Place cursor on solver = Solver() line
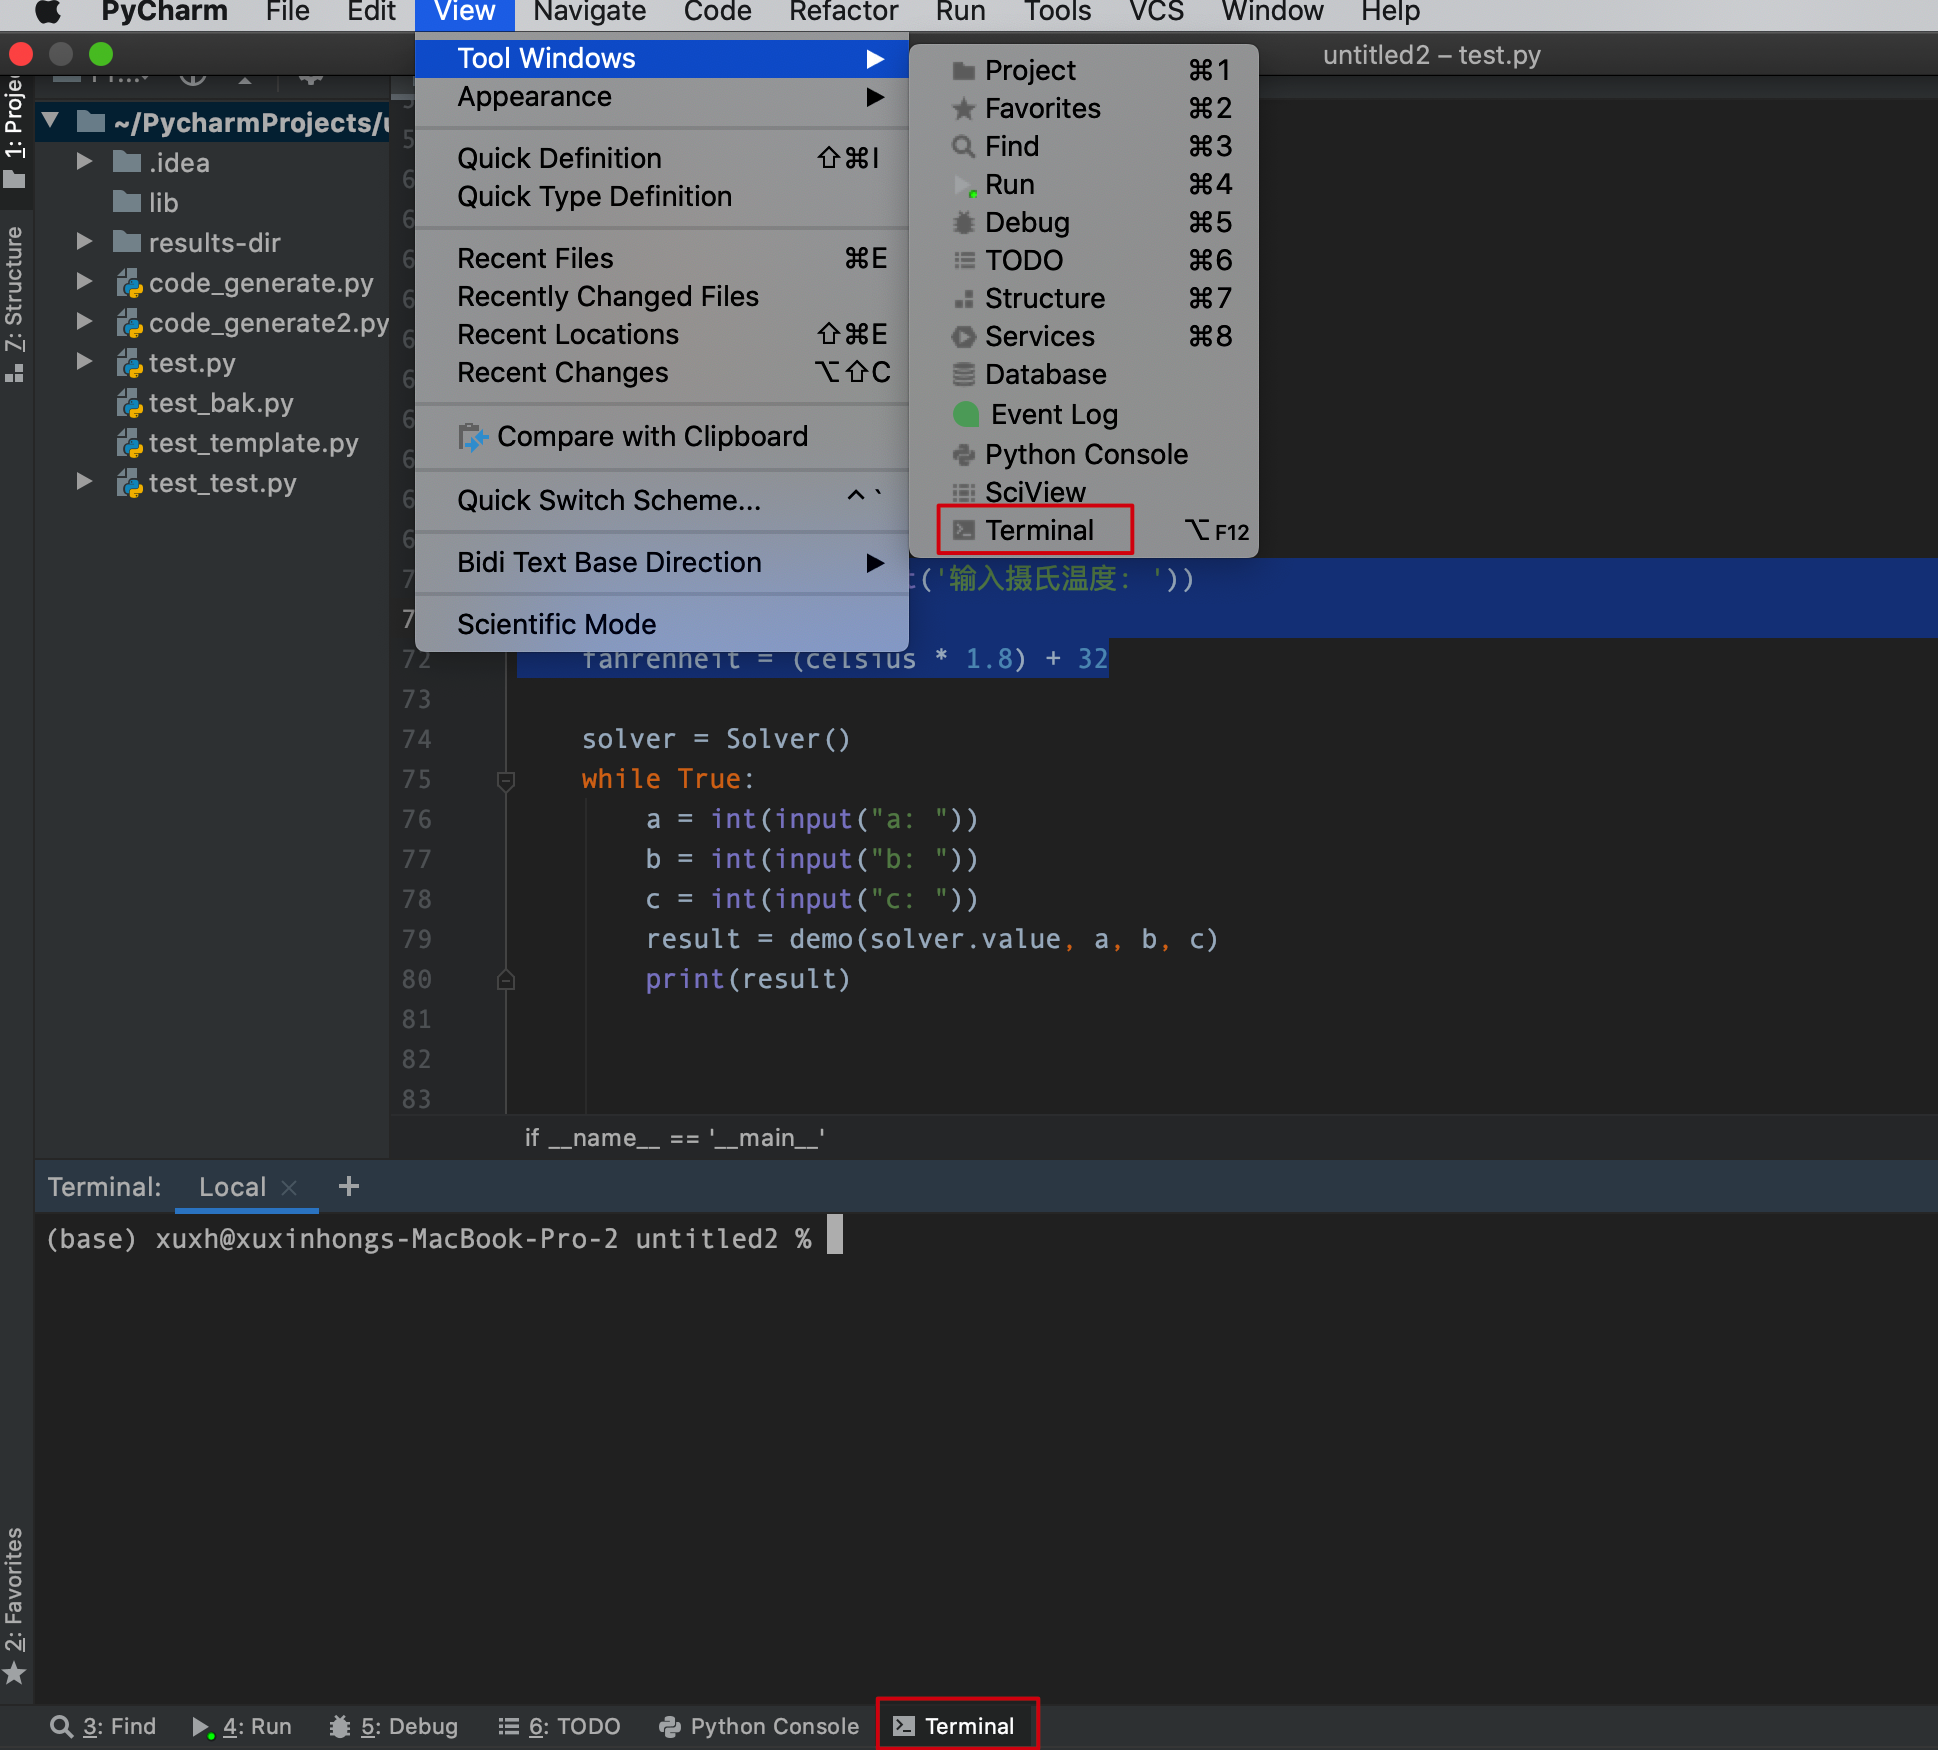 pos(716,739)
